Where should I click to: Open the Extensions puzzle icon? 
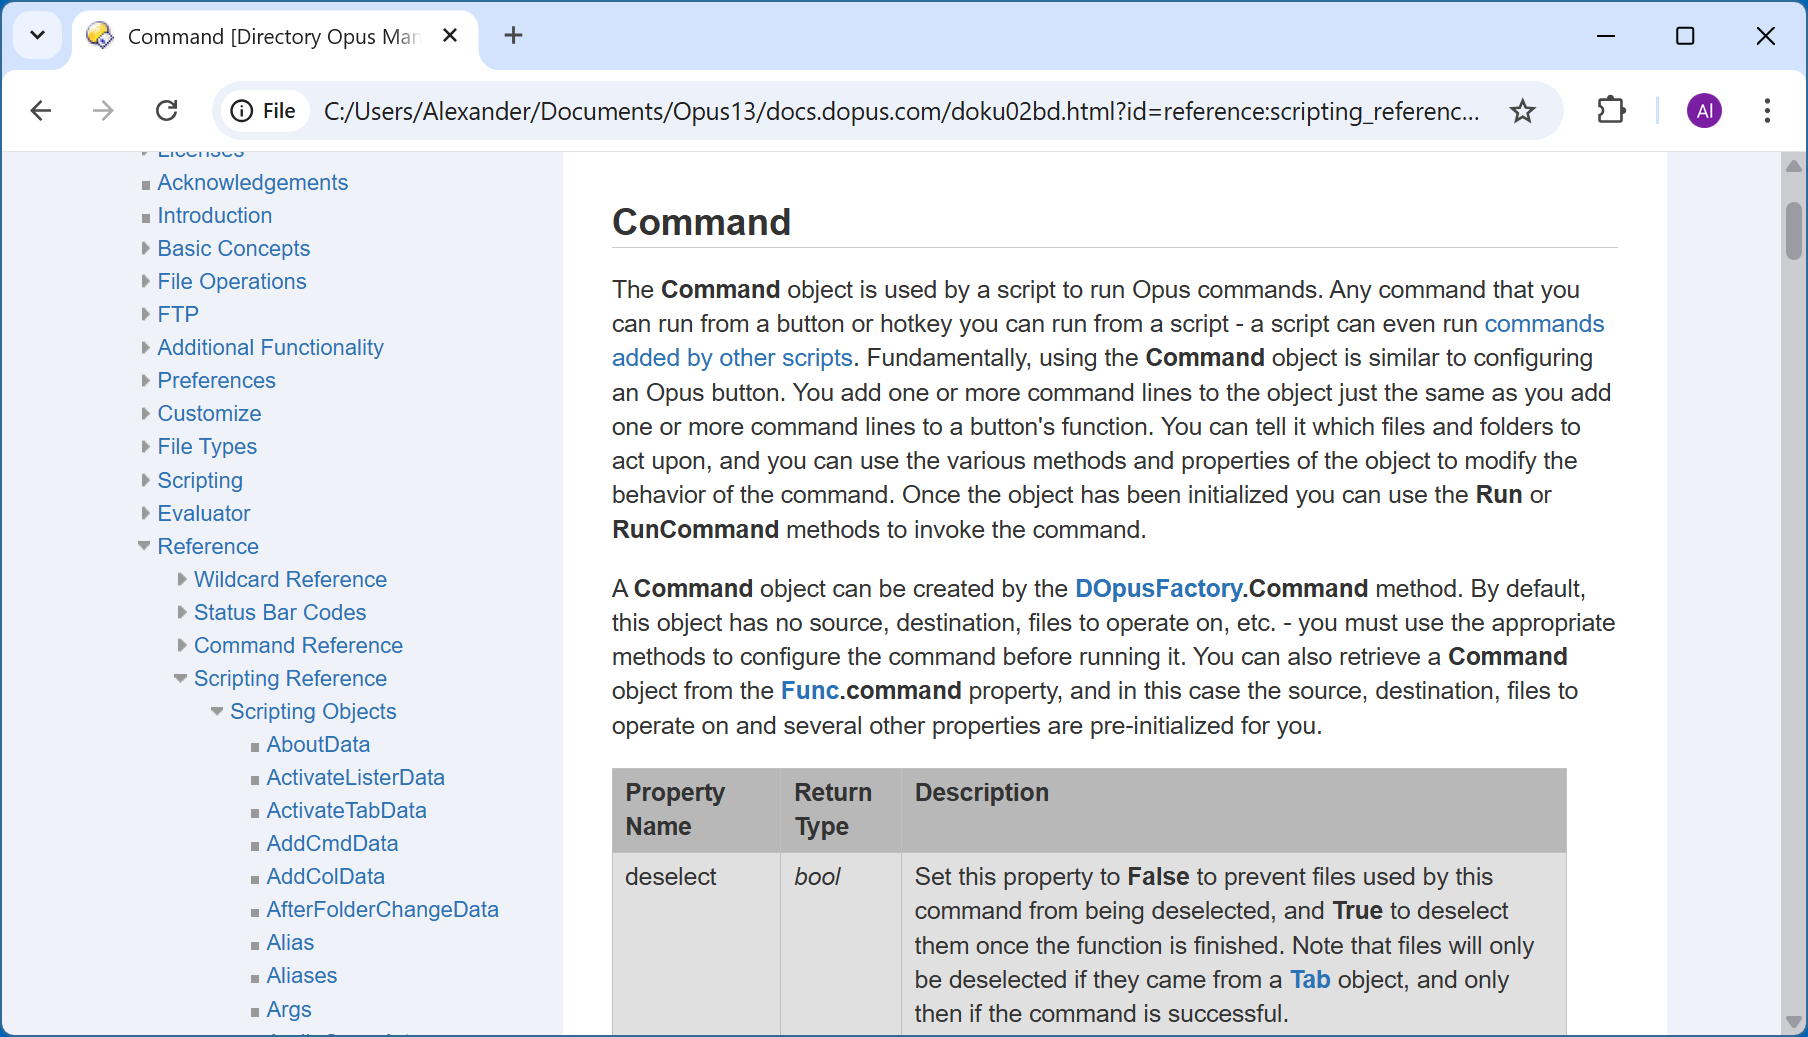click(x=1611, y=110)
